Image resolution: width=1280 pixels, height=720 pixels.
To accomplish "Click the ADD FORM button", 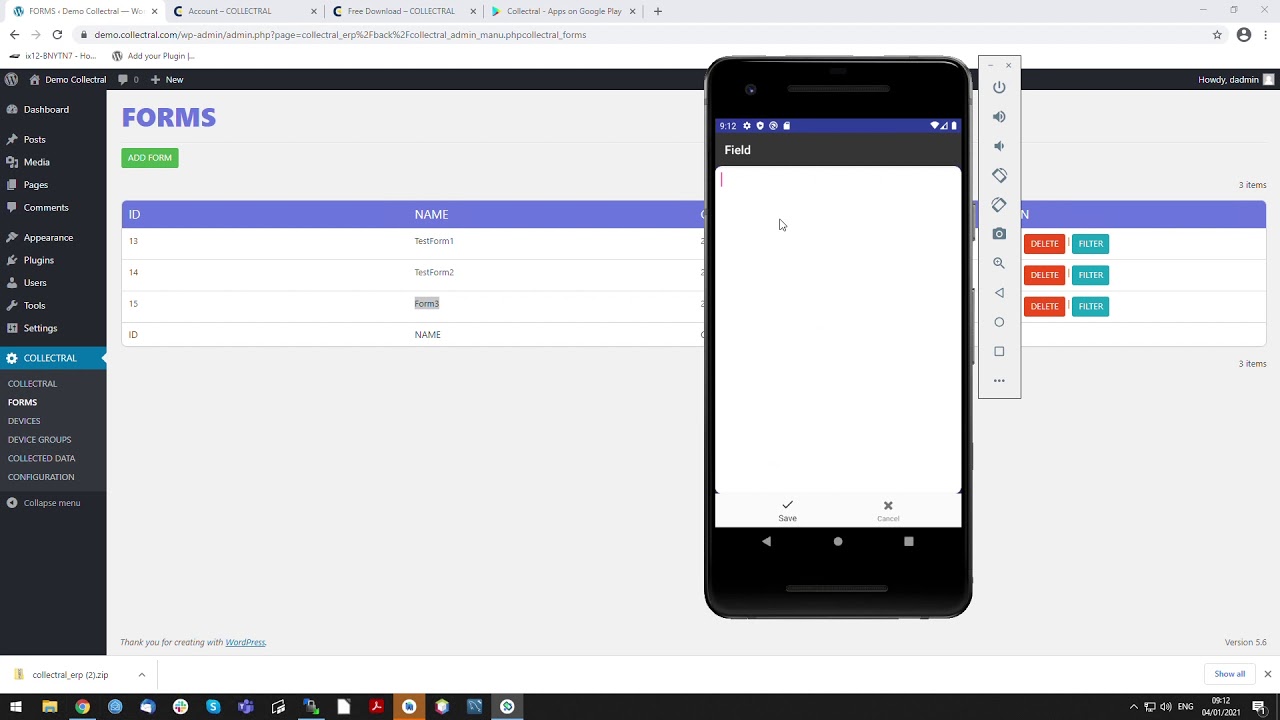I will tap(150, 158).
